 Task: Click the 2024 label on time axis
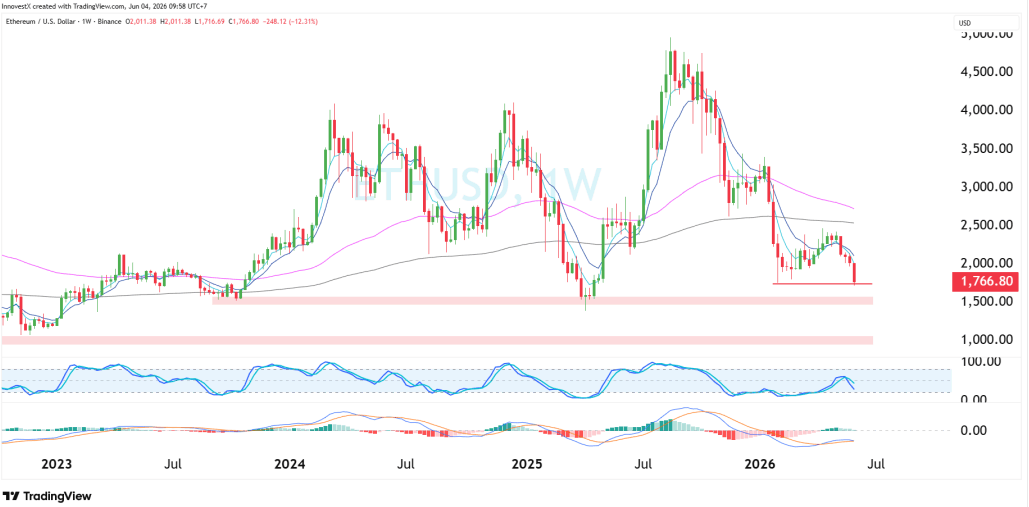point(289,464)
